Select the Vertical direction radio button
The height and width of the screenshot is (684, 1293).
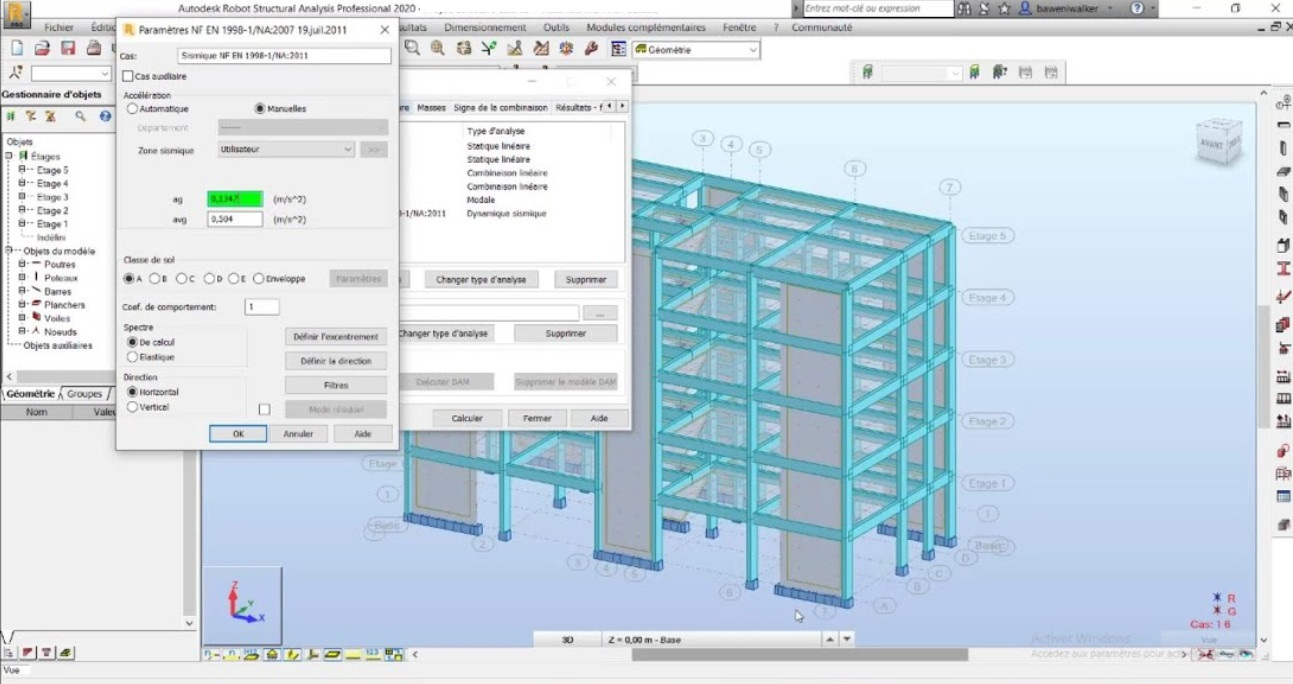(132, 407)
